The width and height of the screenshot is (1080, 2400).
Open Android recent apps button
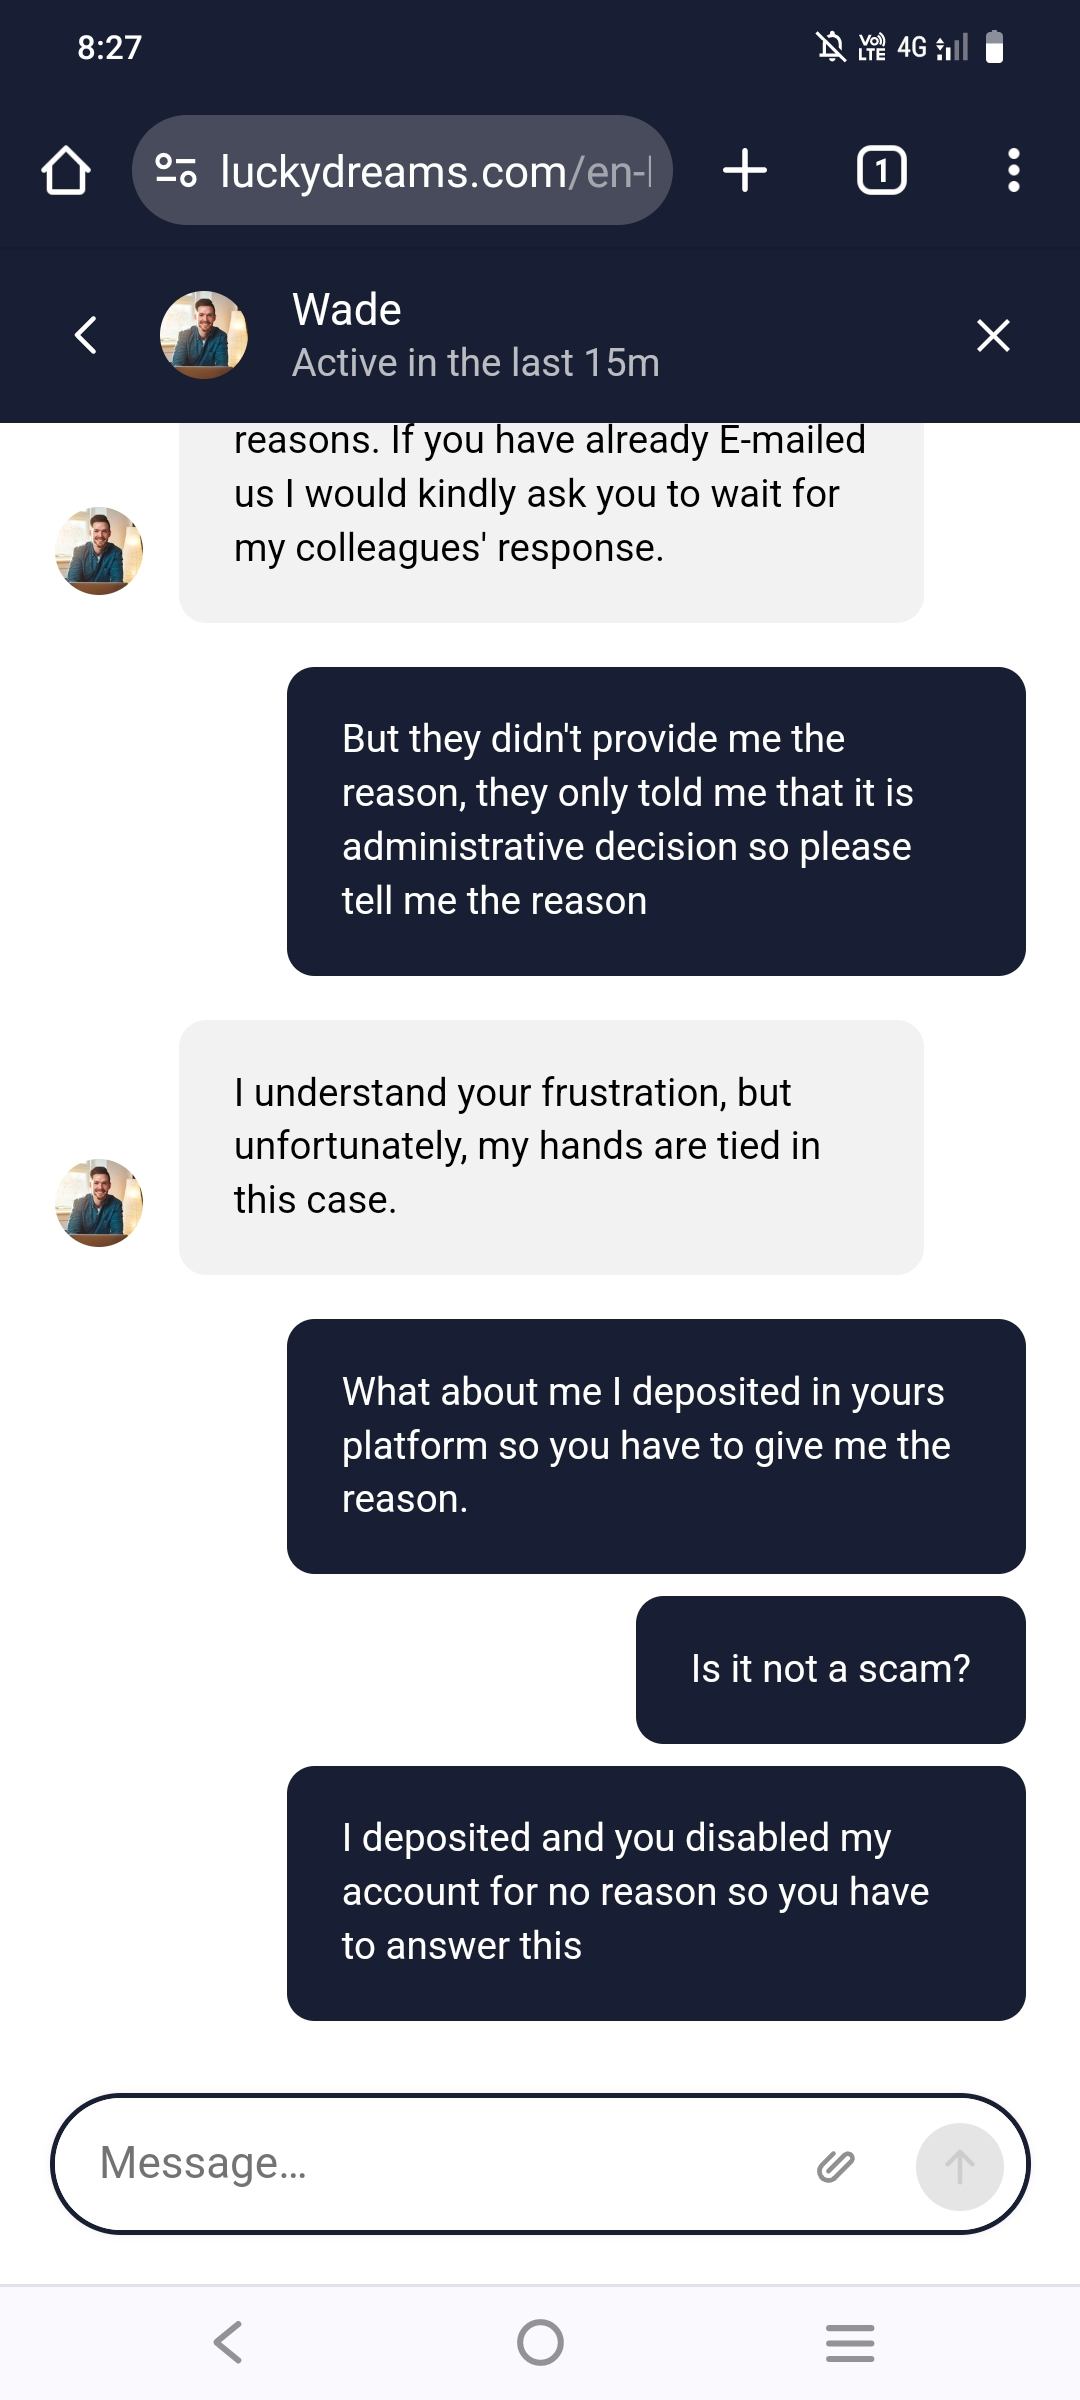point(850,2342)
